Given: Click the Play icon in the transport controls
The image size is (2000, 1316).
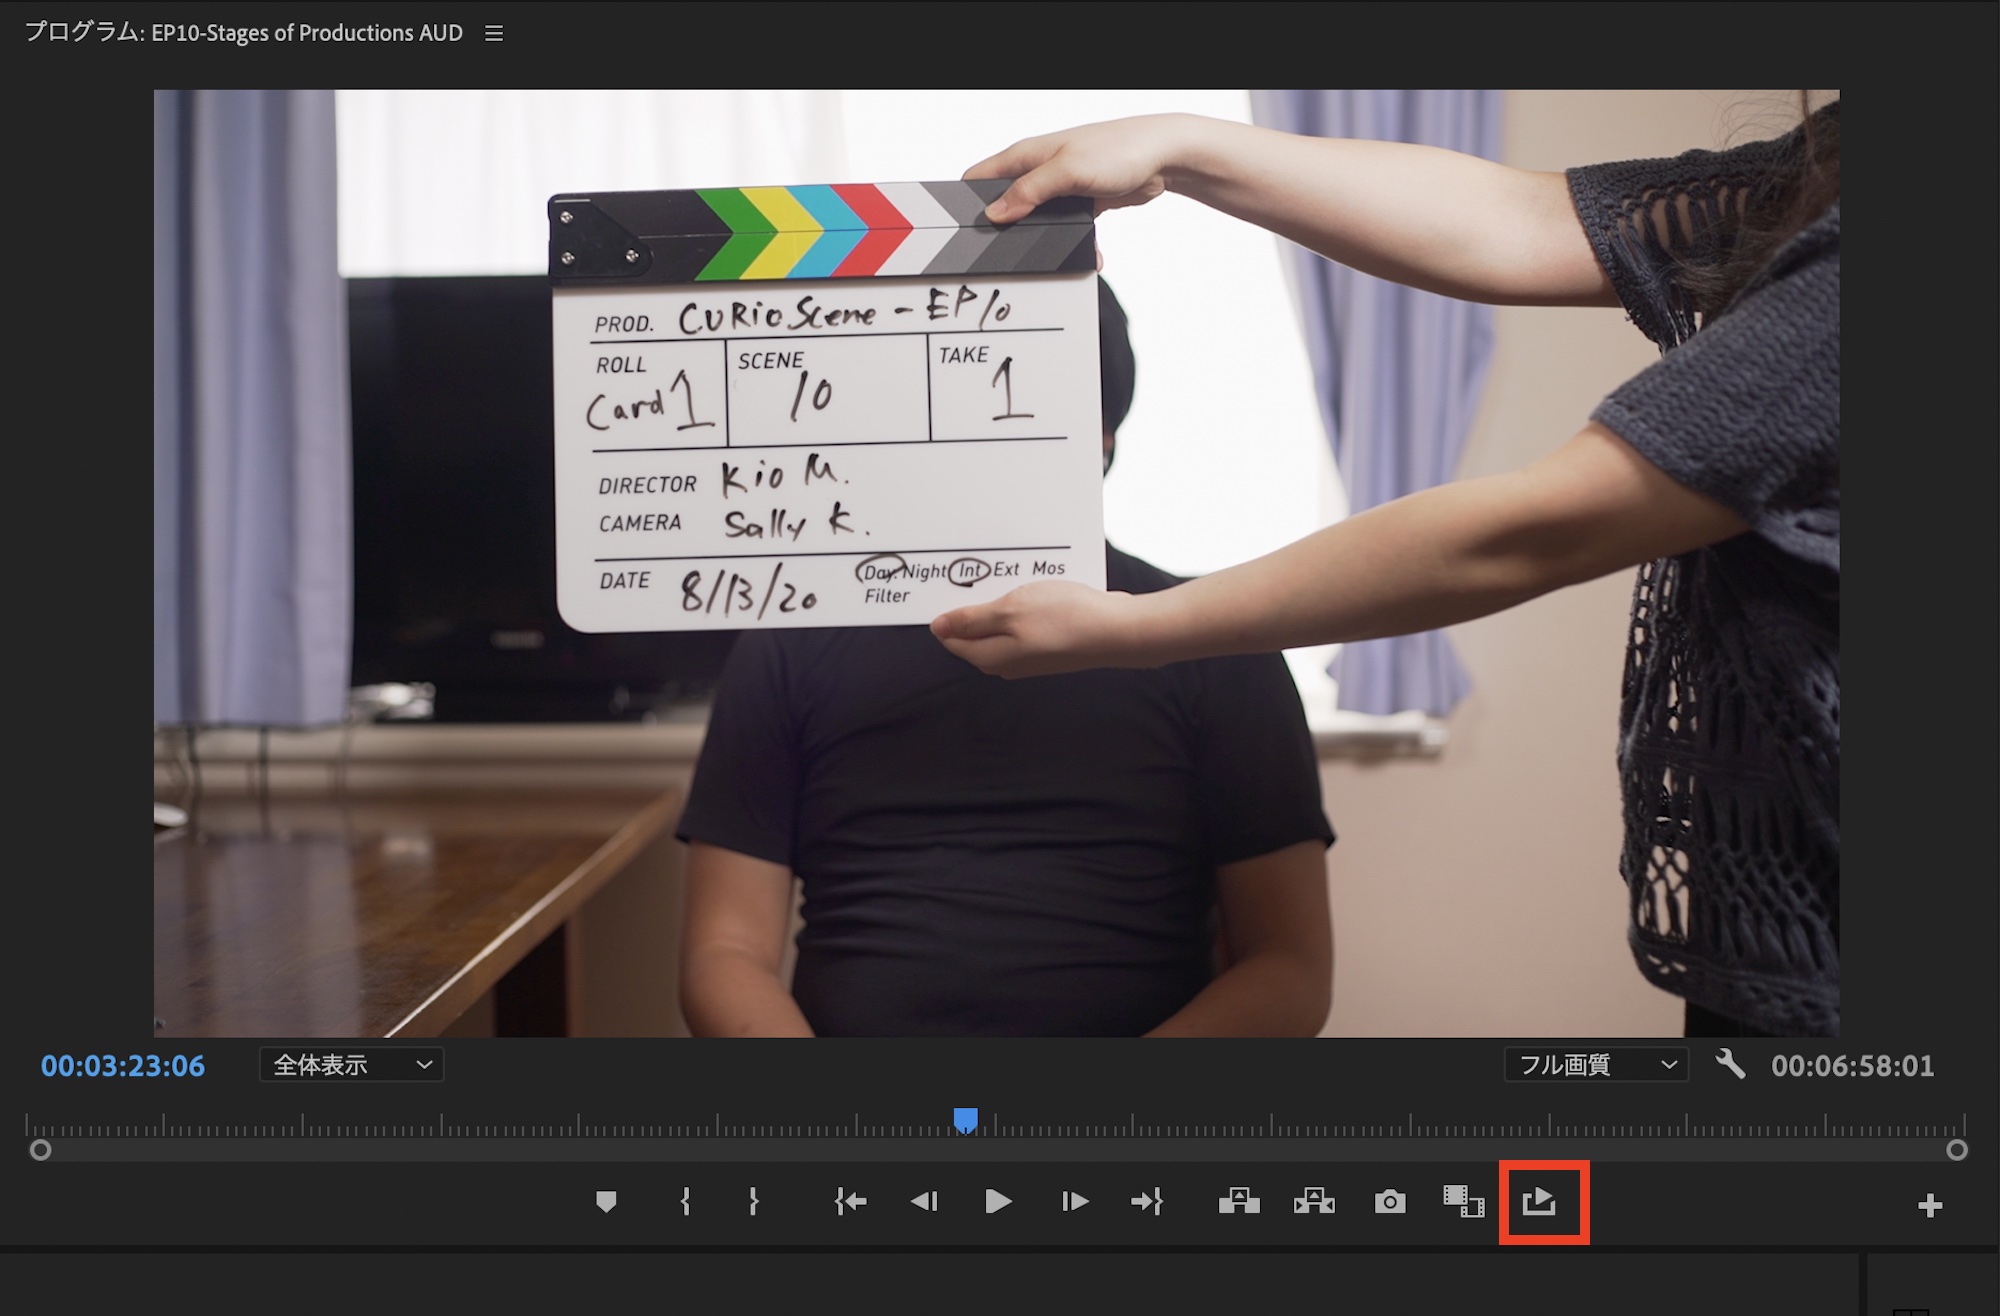Looking at the screenshot, I should coord(997,1202).
